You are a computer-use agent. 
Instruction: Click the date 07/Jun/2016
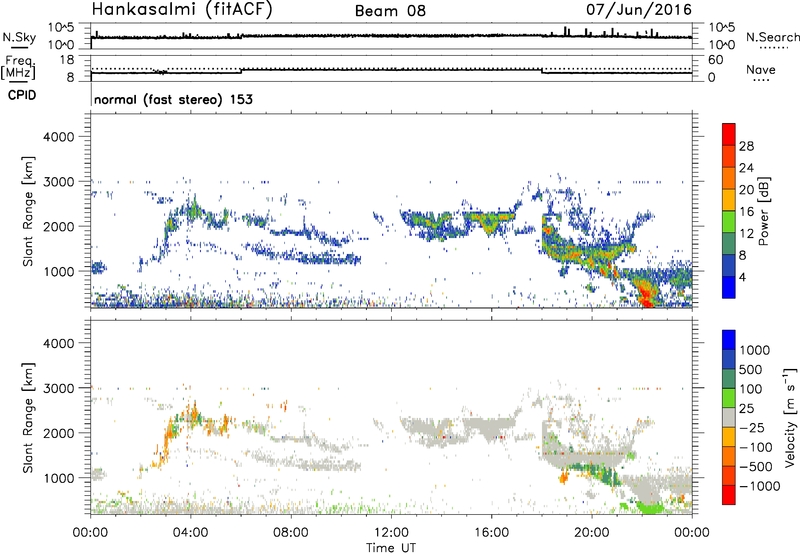click(639, 10)
